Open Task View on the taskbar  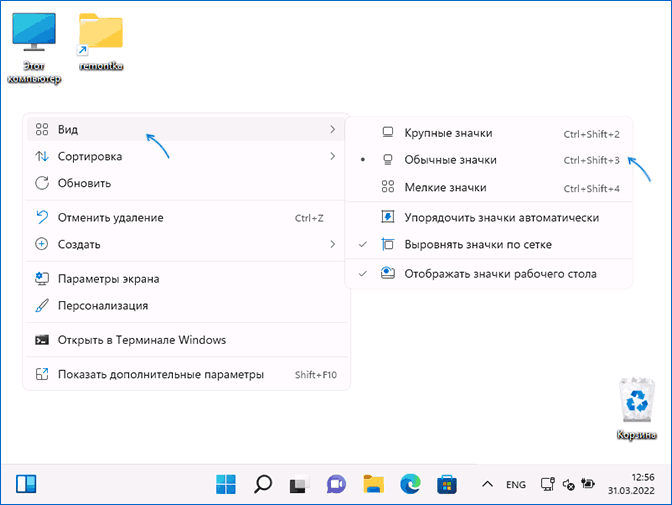tap(300, 484)
